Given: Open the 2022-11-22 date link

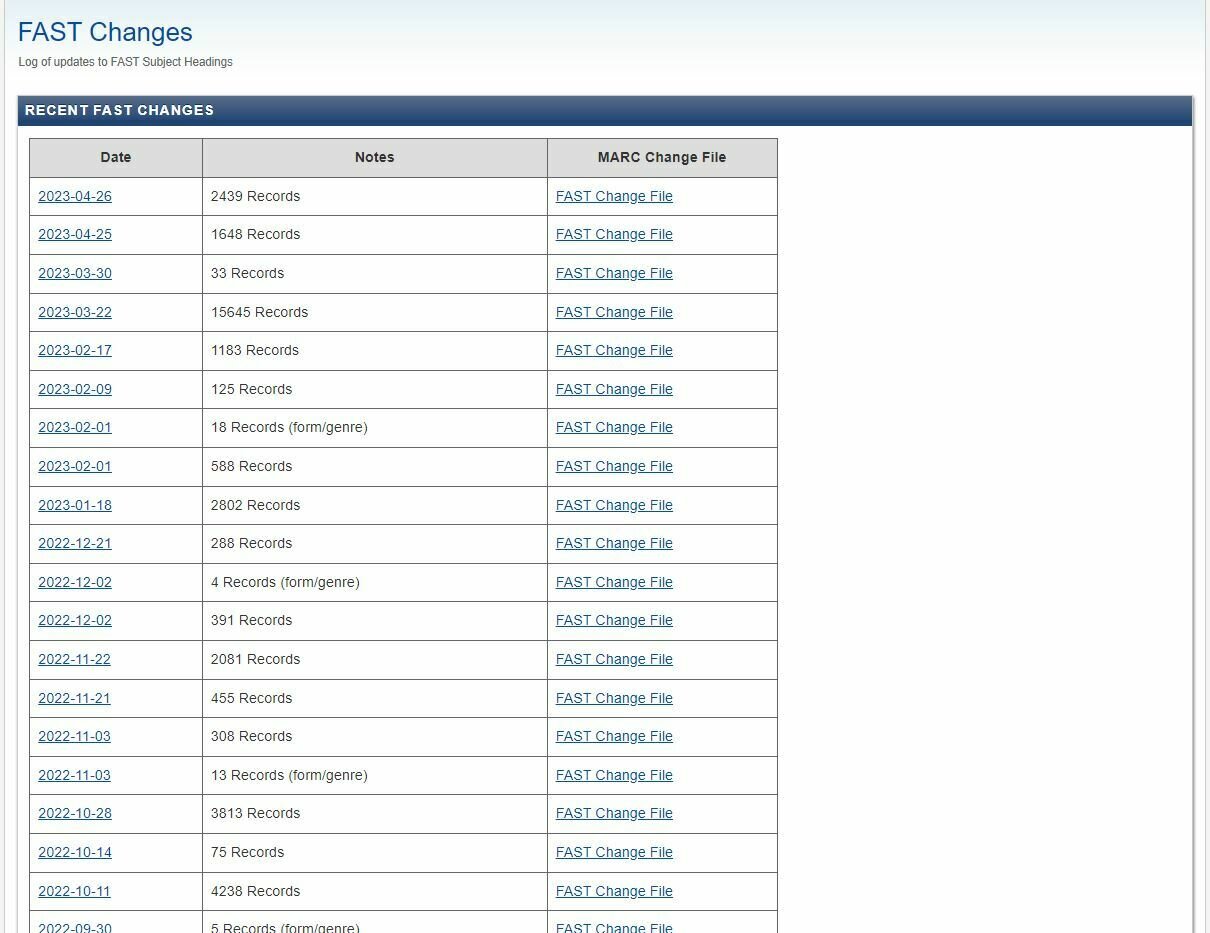Looking at the screenshot, I should point(75,659).
